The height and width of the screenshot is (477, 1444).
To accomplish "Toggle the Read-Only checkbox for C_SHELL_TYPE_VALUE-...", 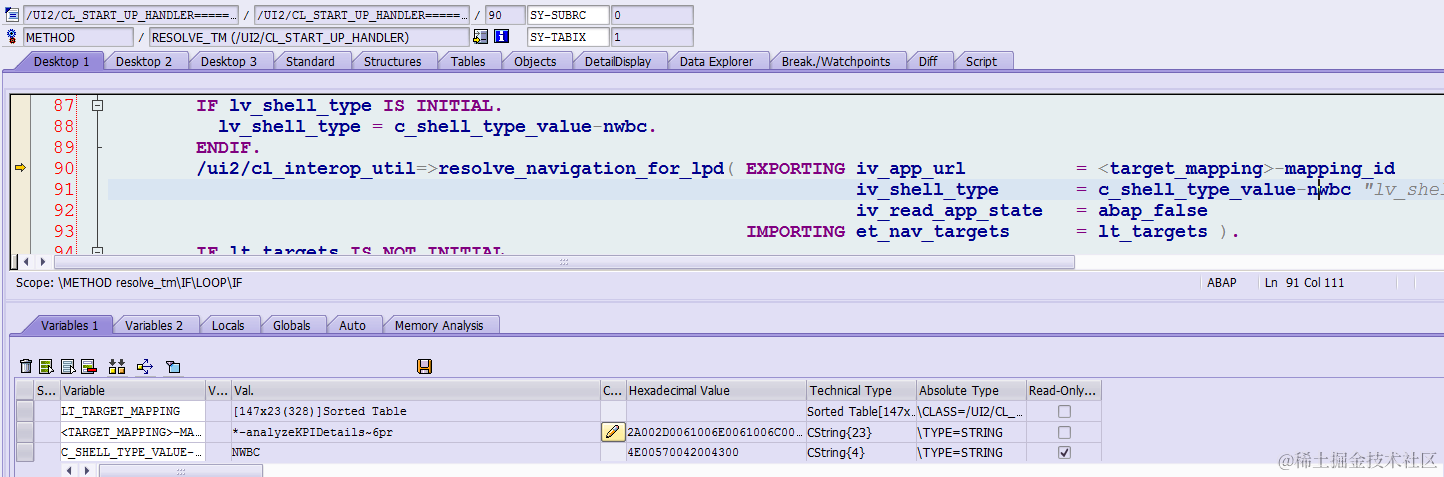I will (1064, 452).
